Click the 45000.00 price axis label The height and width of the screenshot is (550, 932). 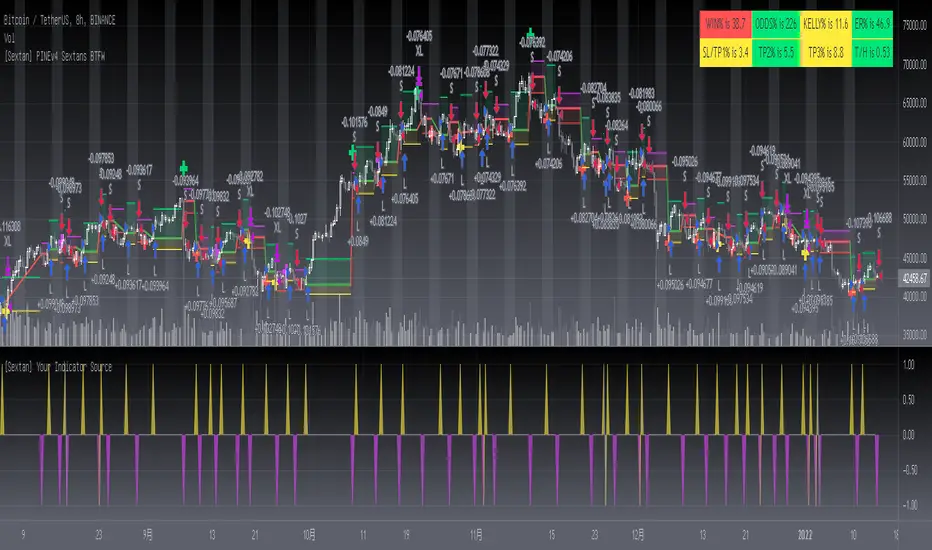pyautogui.click(x=914, y=258)
